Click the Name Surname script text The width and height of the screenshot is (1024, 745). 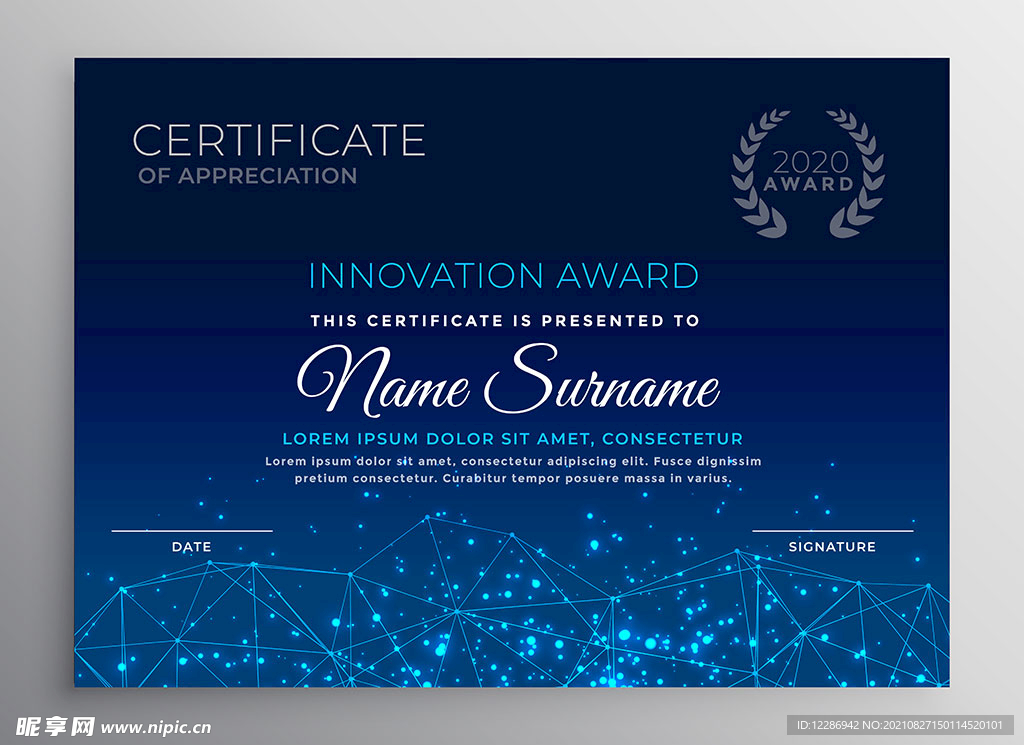508,381
